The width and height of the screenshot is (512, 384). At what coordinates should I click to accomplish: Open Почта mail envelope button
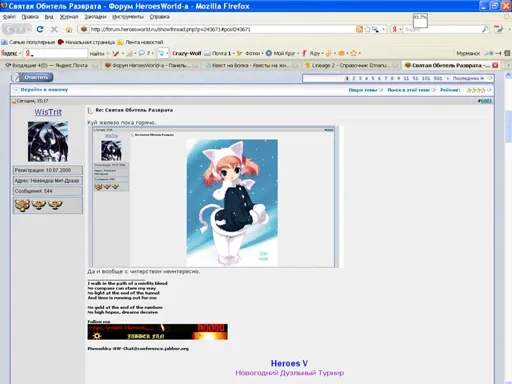(x=217, y=53)
